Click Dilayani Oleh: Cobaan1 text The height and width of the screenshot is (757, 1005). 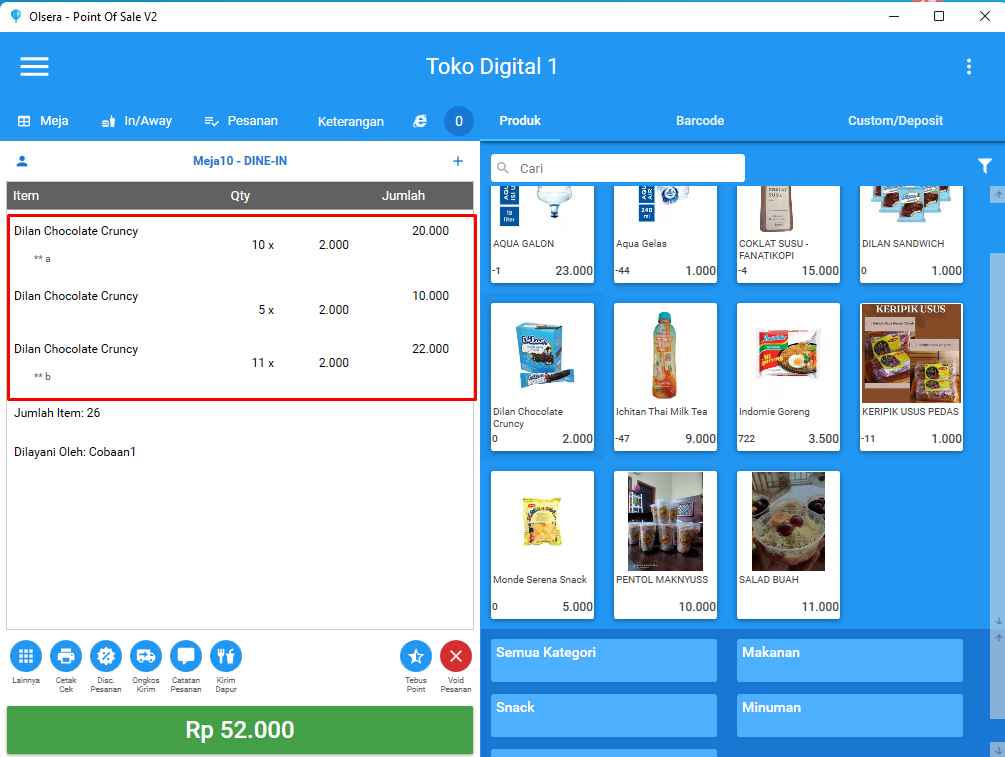75,452
